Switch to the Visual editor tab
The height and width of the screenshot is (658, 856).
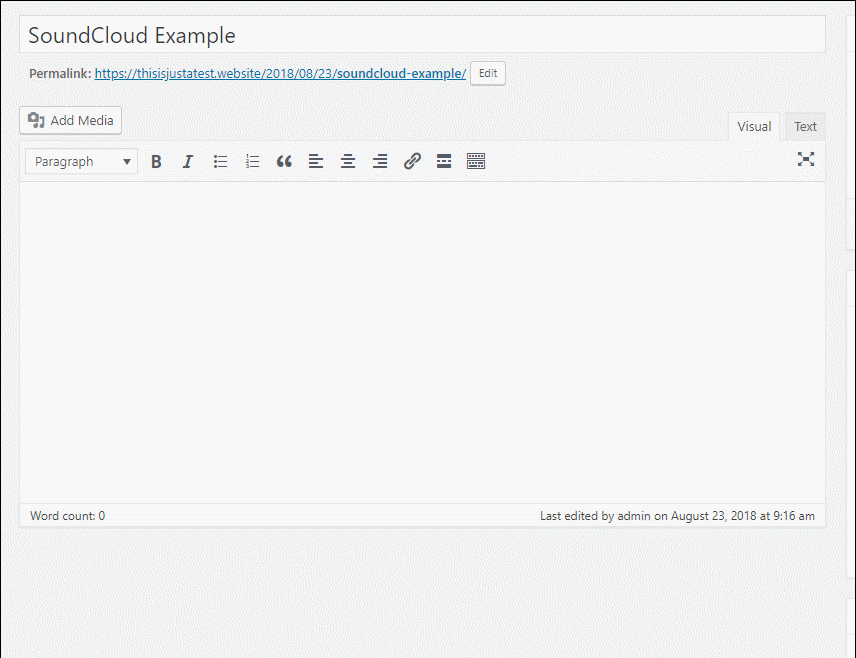tap(754, 127)
